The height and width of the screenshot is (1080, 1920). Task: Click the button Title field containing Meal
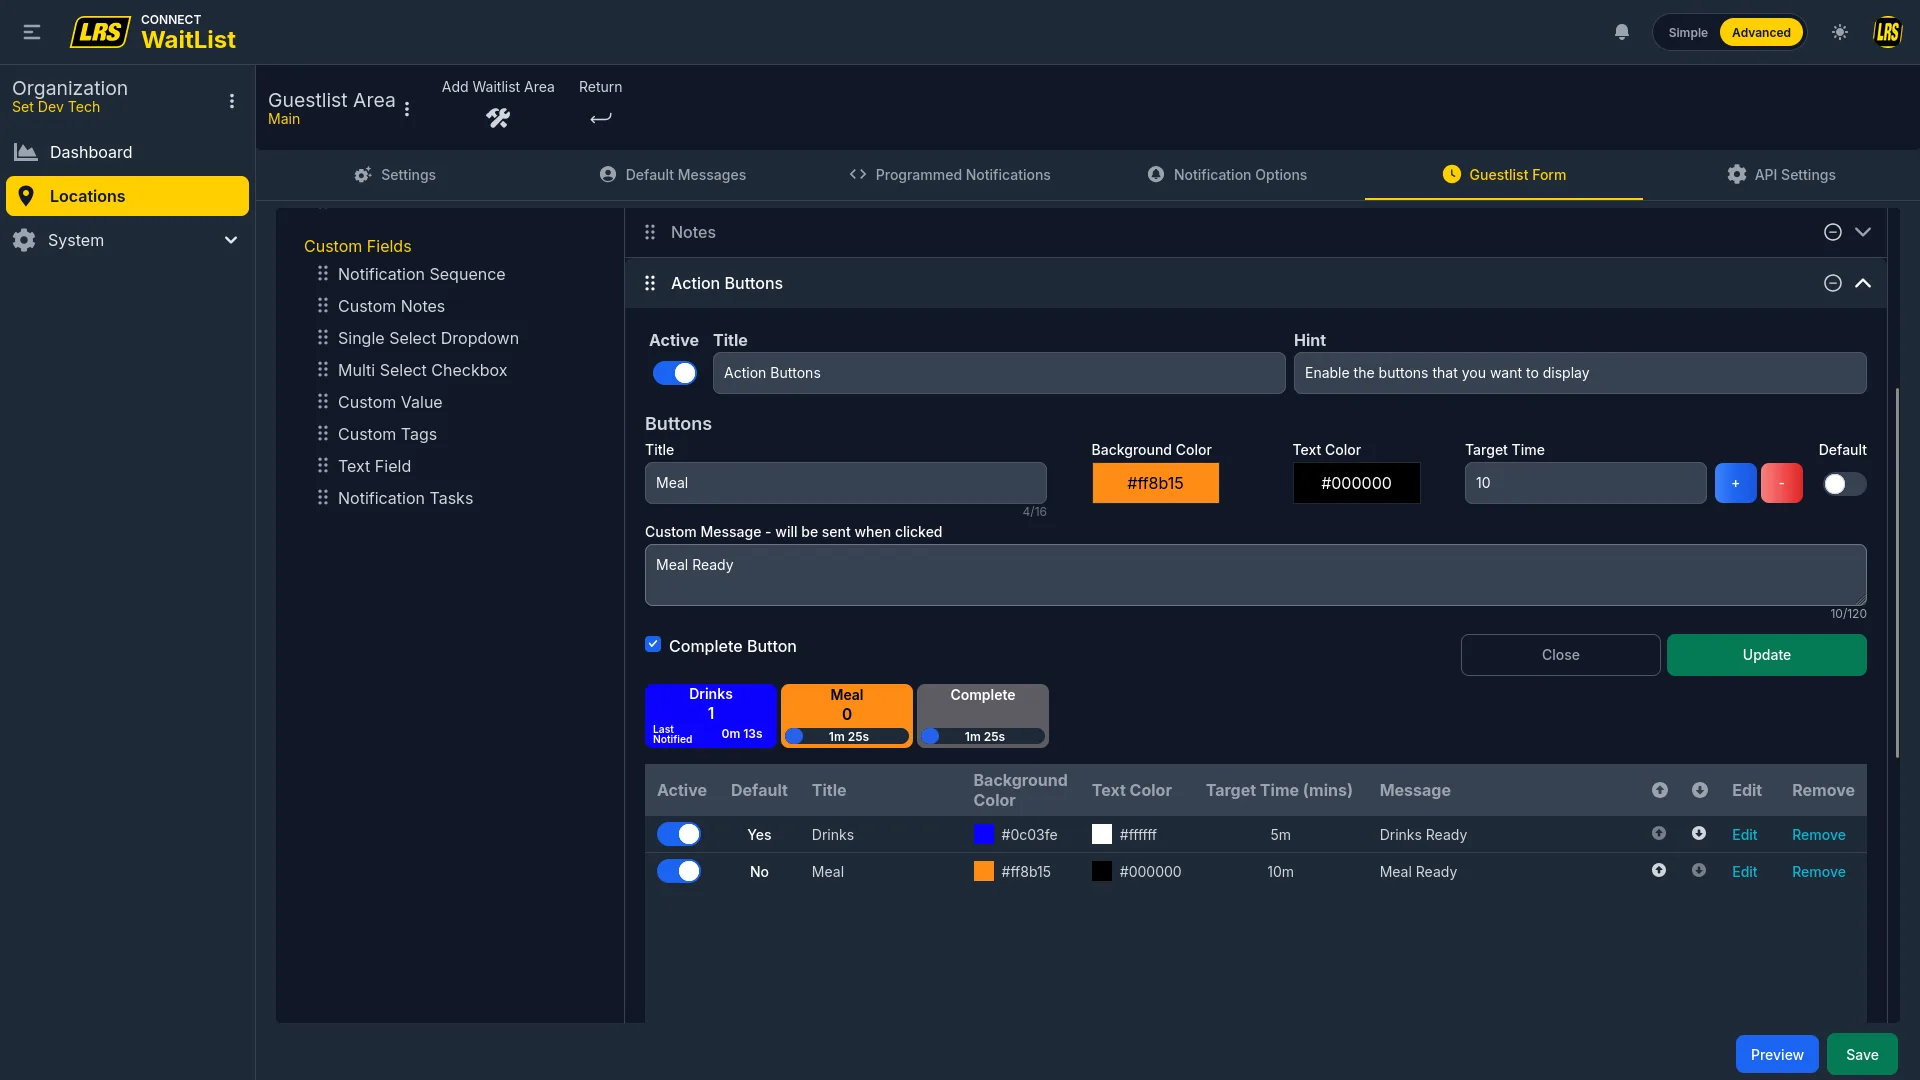(845, 483)
